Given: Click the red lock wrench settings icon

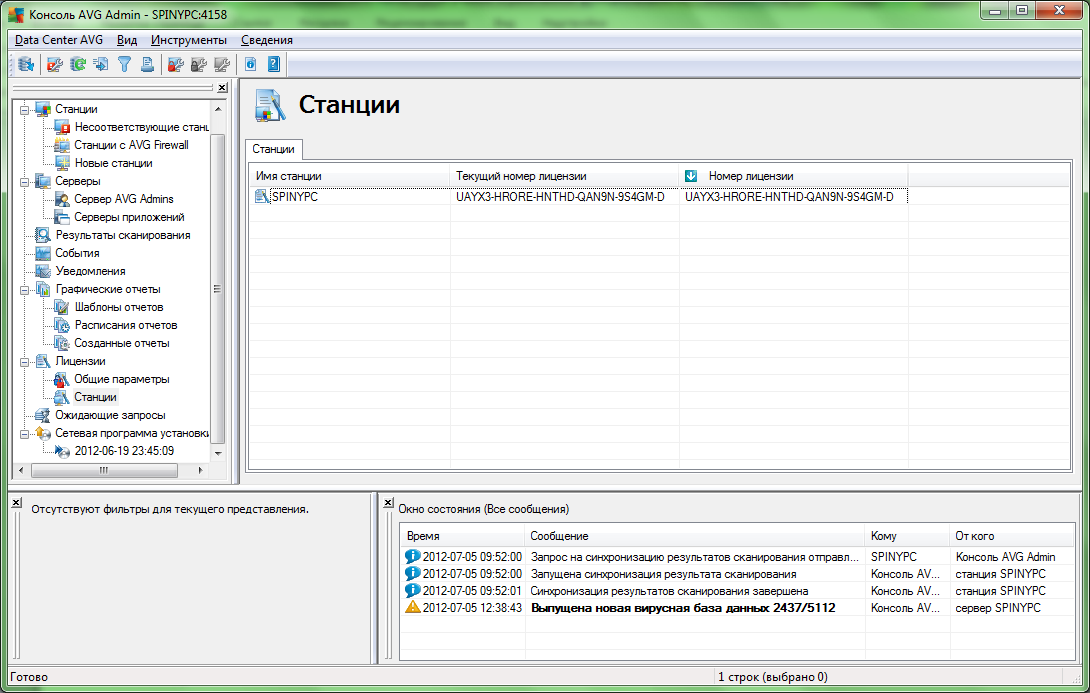Looking at the screenshot, I should 176,65.
